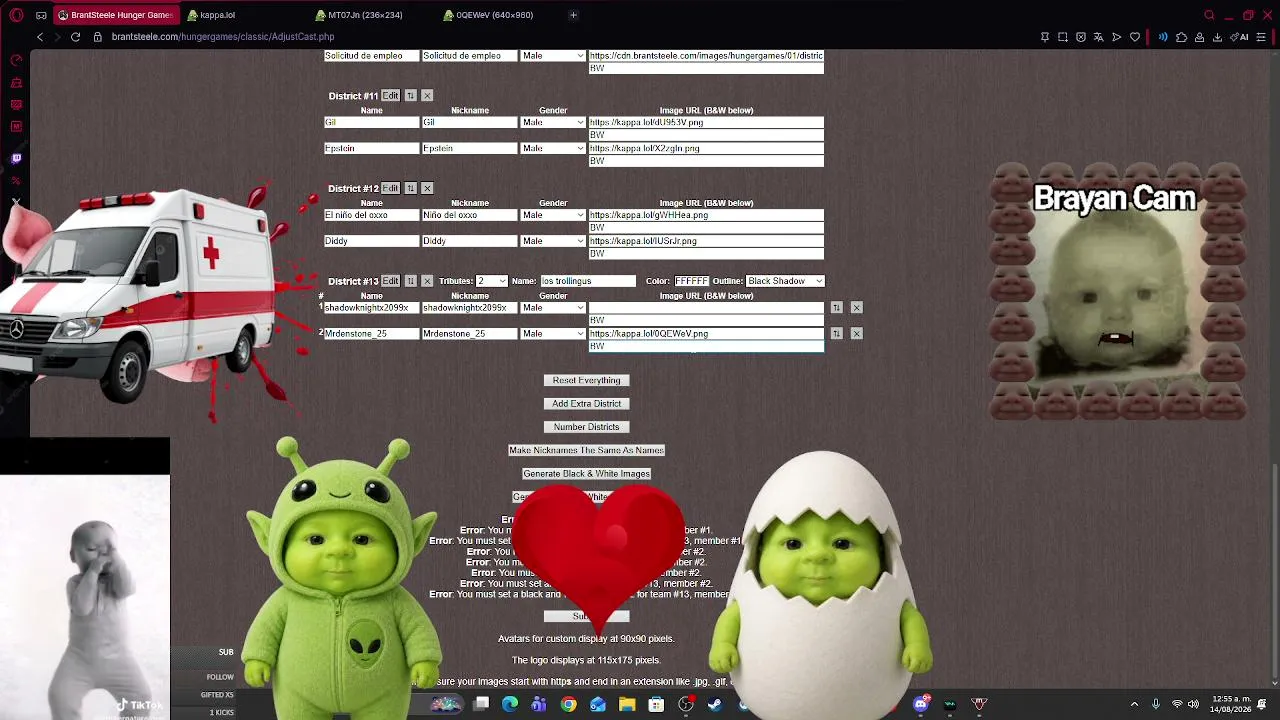Image resolution: width=1280 pixels, height=720 pixels.
Task: Open File Explorer from the taskbar
Action: pyautogui.click(x=627, y=705)
